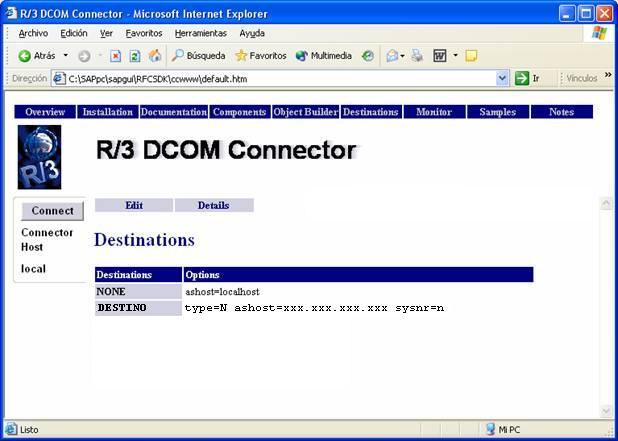Screen dimensions: 618x441
Task: Open the History icon in toolbar
Action: click(368, 56)
